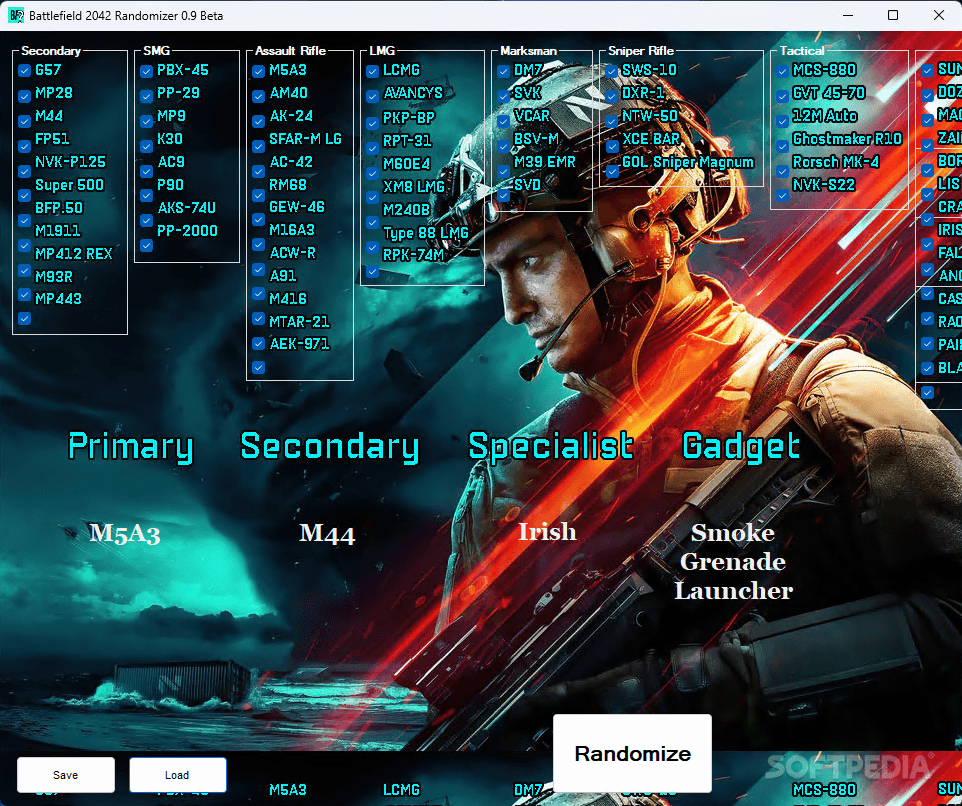Toggle the FP51 checkbox
Viewport: 962px width, 806px height.
25,146
